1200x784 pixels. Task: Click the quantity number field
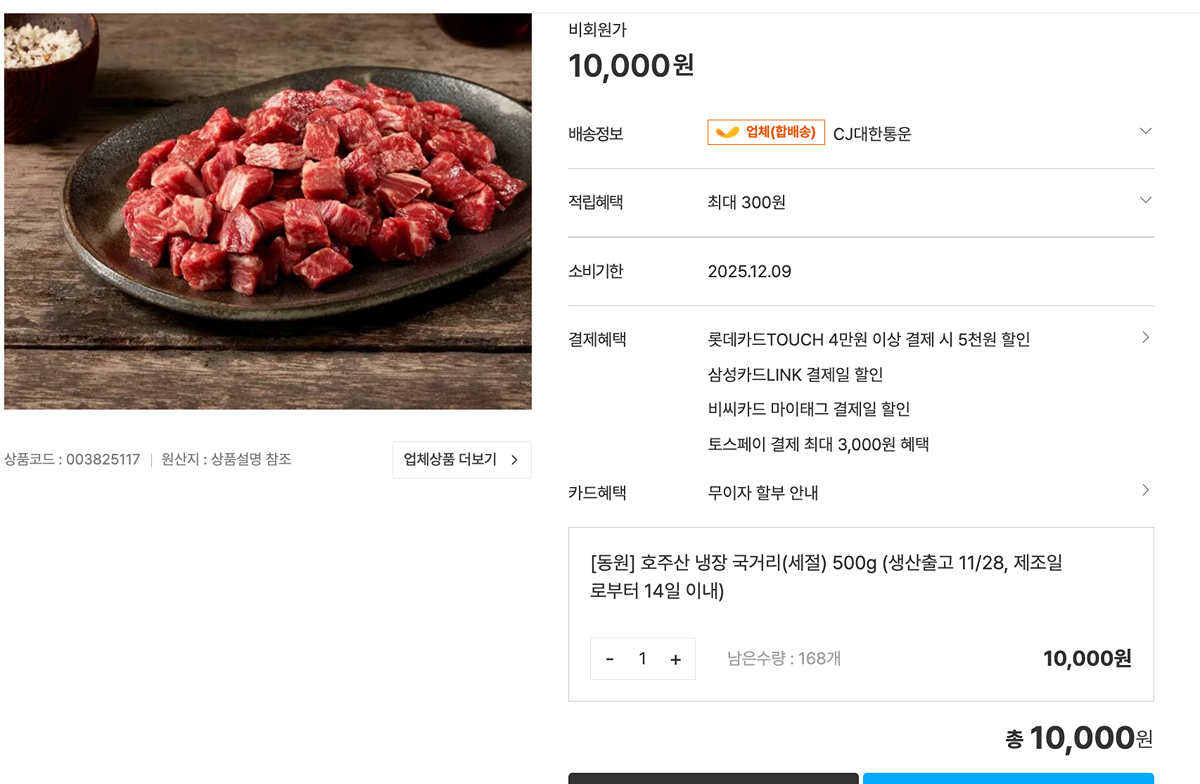tap(642, 659)
